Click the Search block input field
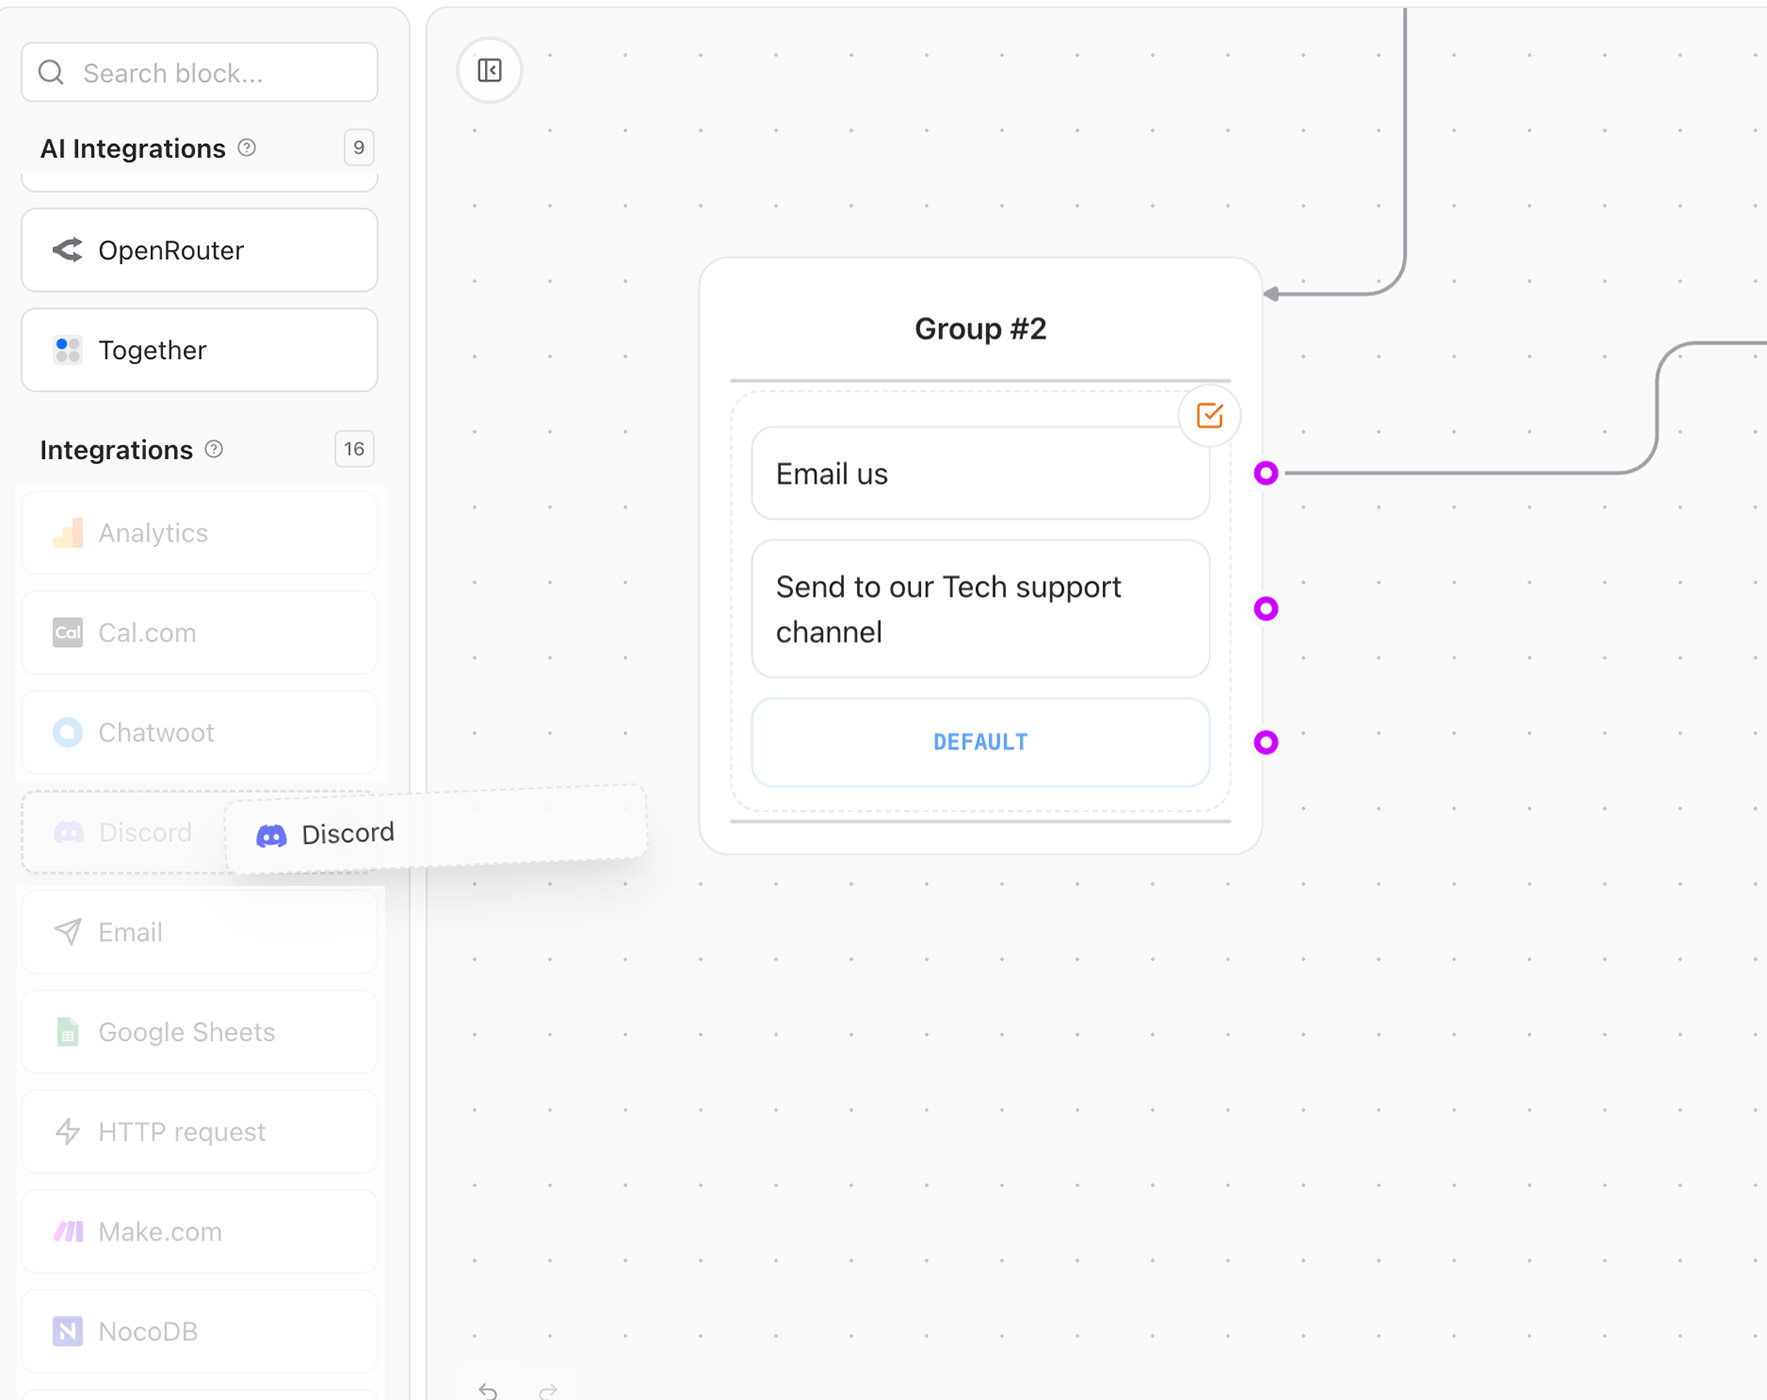The image size is (1767, 1400). coord(198,71)
